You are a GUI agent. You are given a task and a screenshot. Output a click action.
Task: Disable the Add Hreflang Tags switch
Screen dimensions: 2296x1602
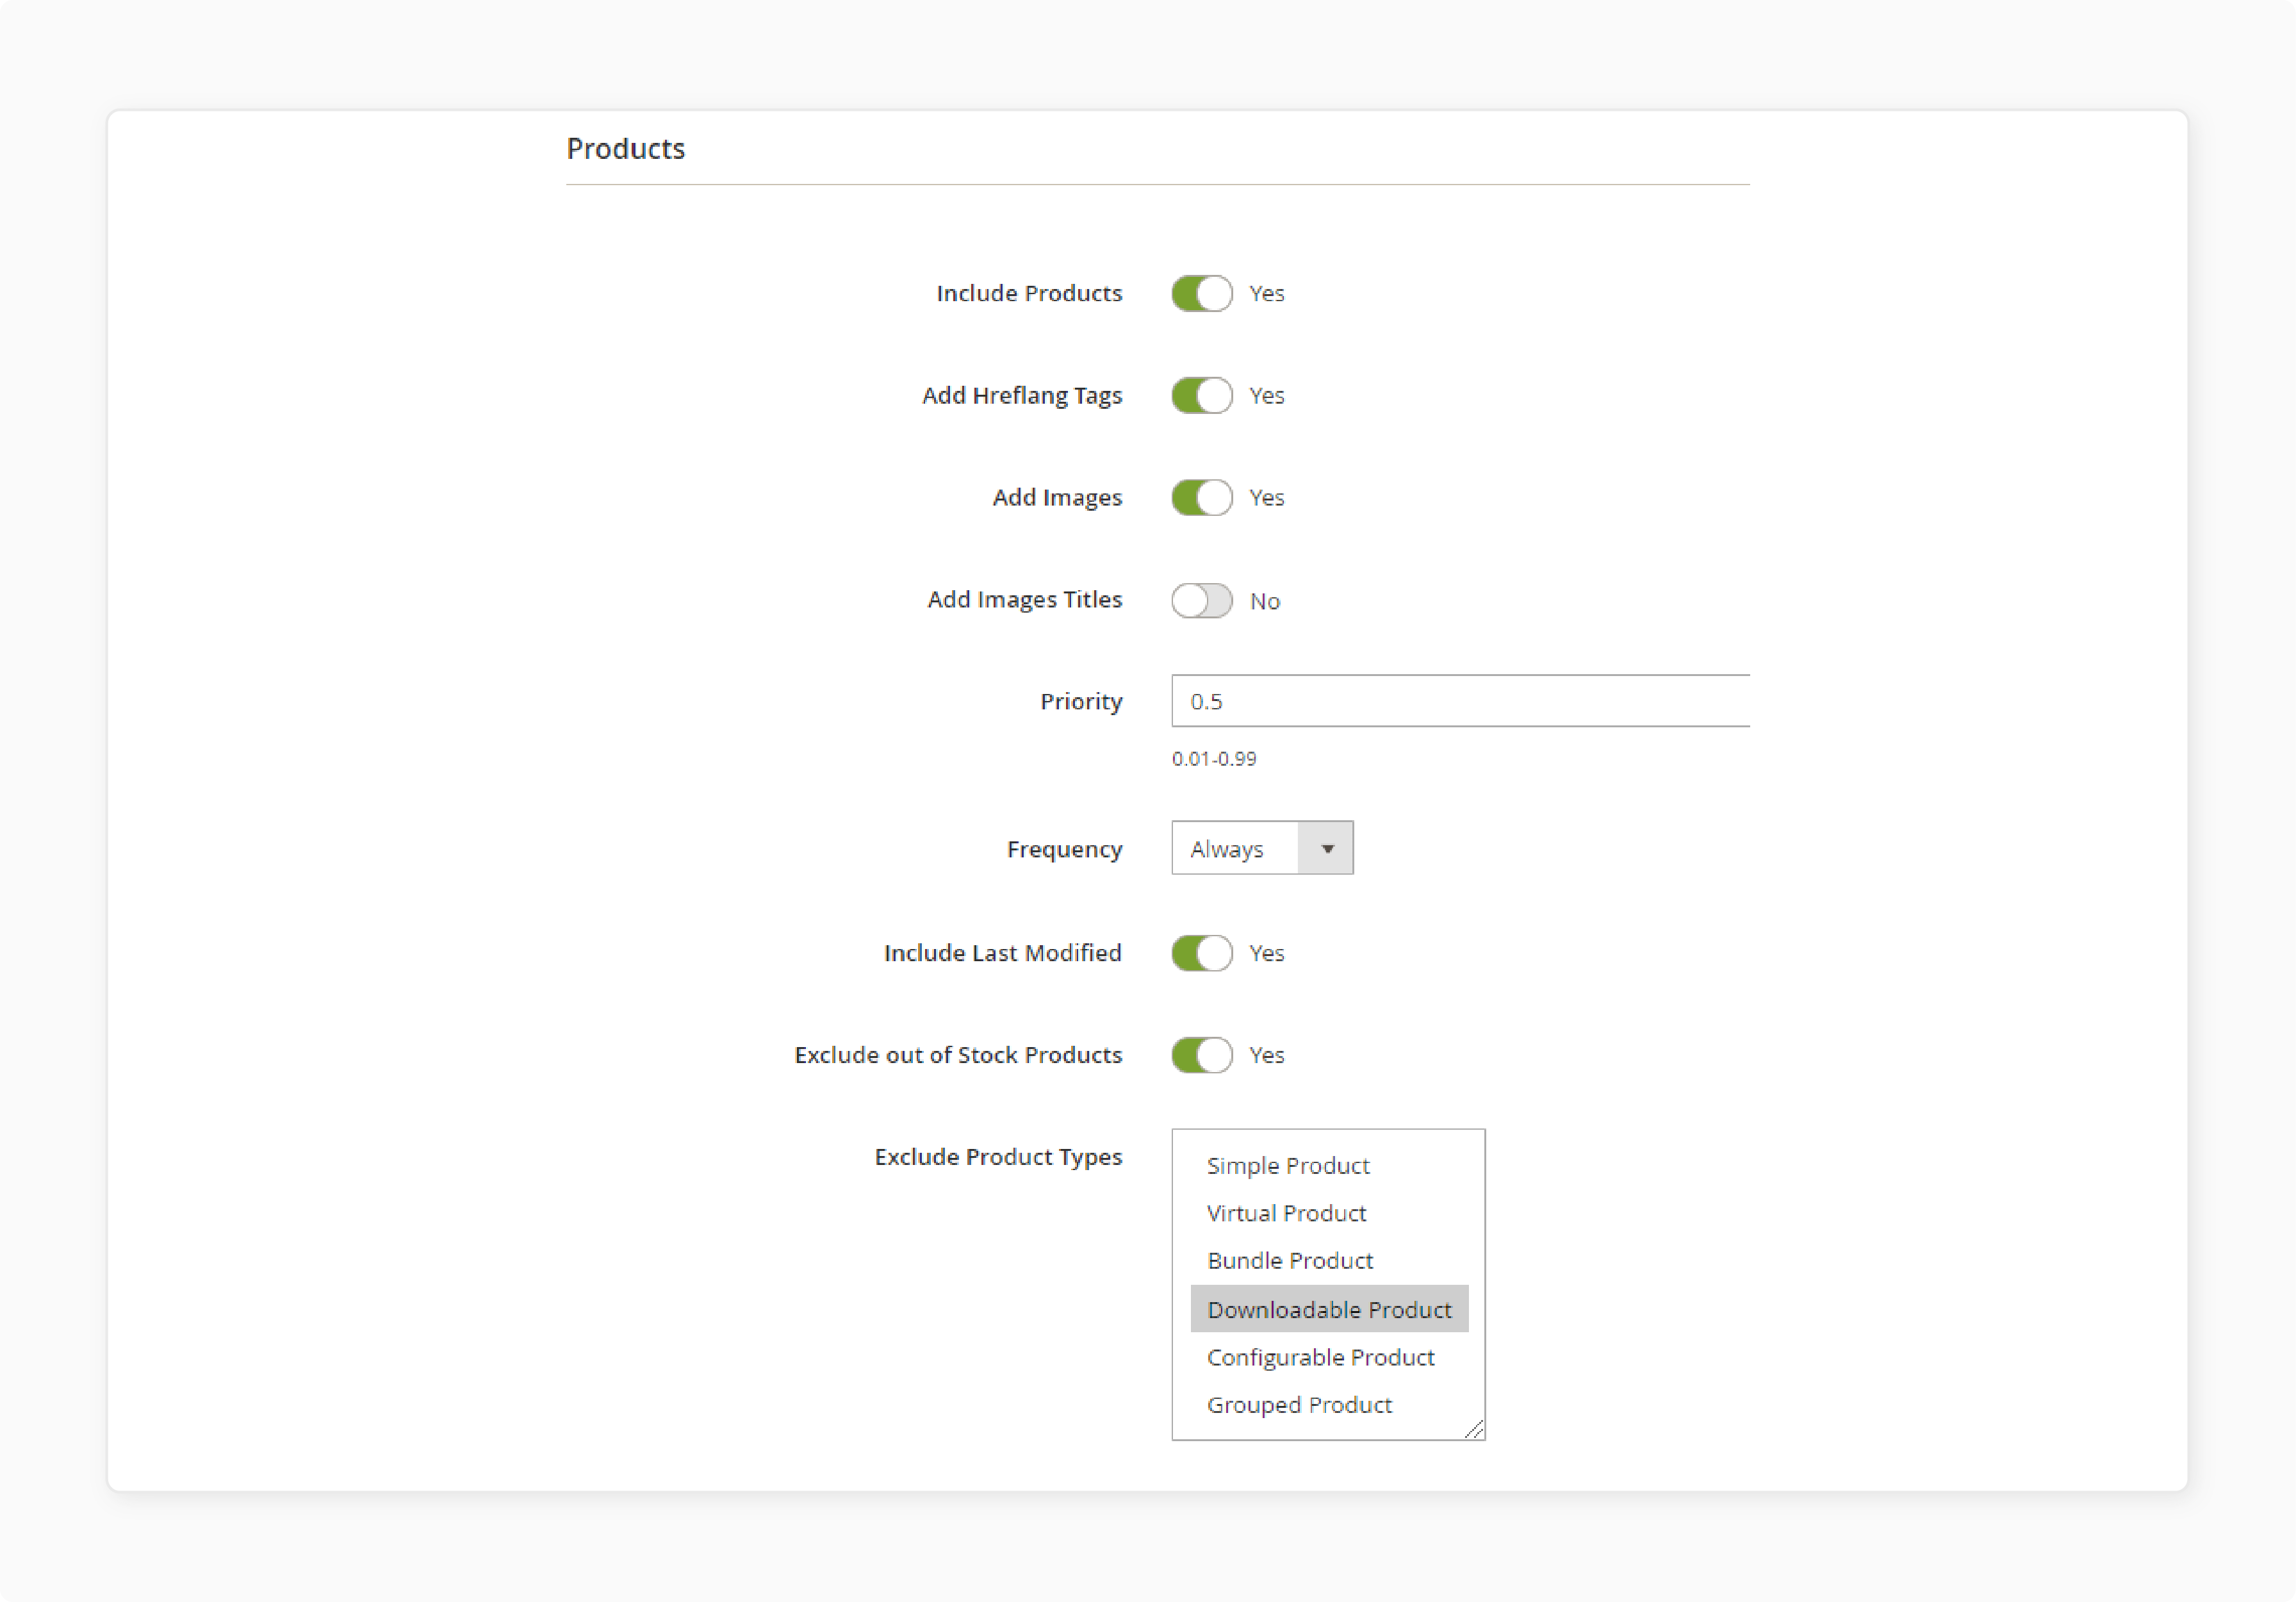pyautogui.click(x=1201, y=395)
